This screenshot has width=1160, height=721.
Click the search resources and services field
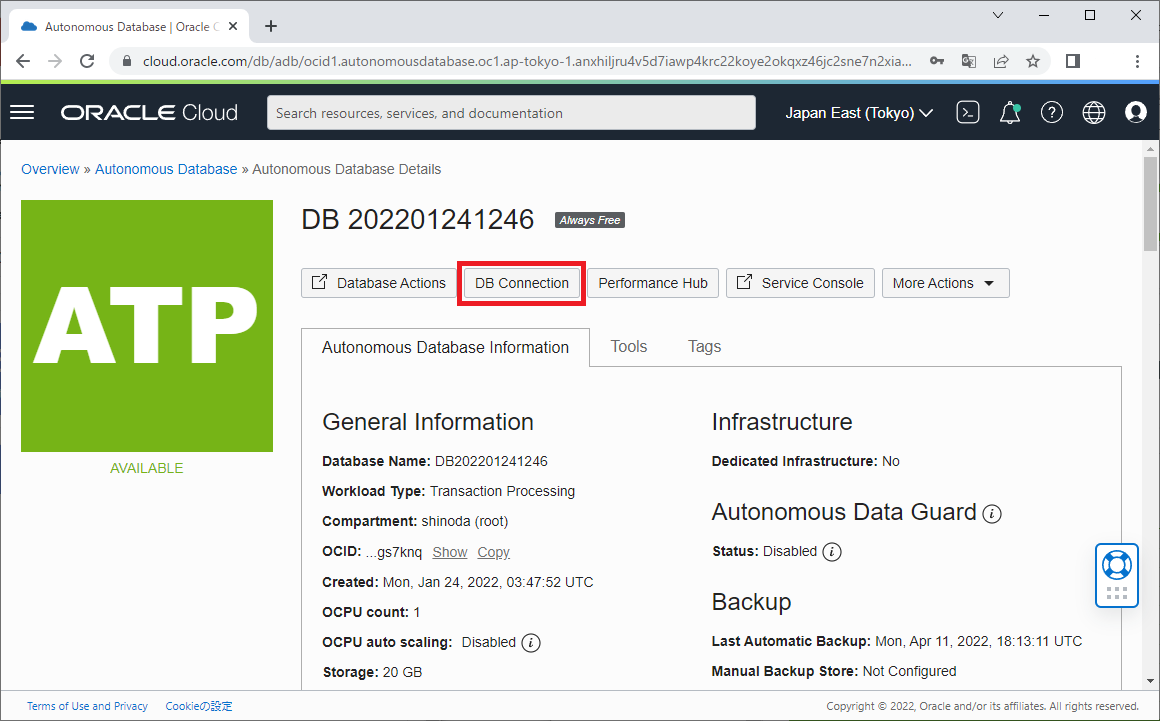[x=511, y=113]
